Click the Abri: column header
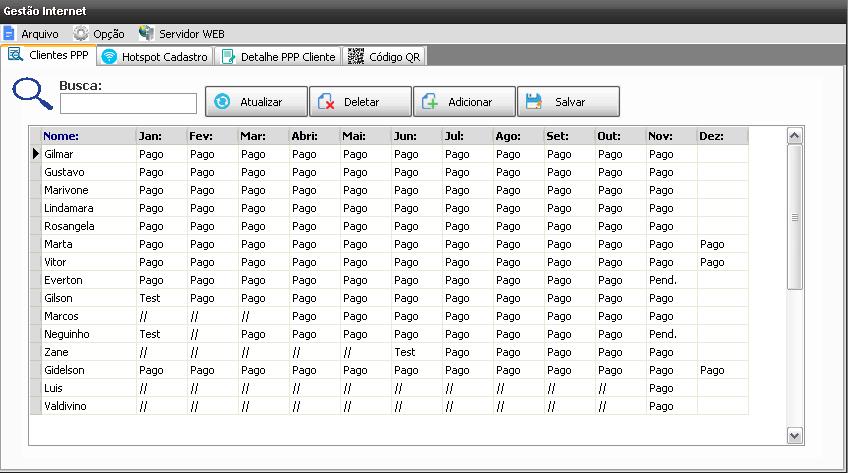The height and width of the screenshot is (473, 848). [314, 136]
